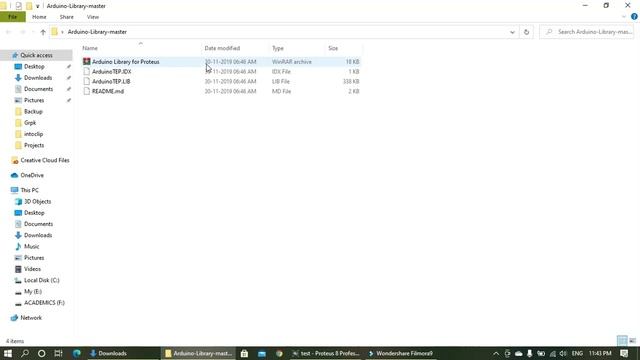Open the Projects folder
The image size is (640, 360).
coord(34,145)
